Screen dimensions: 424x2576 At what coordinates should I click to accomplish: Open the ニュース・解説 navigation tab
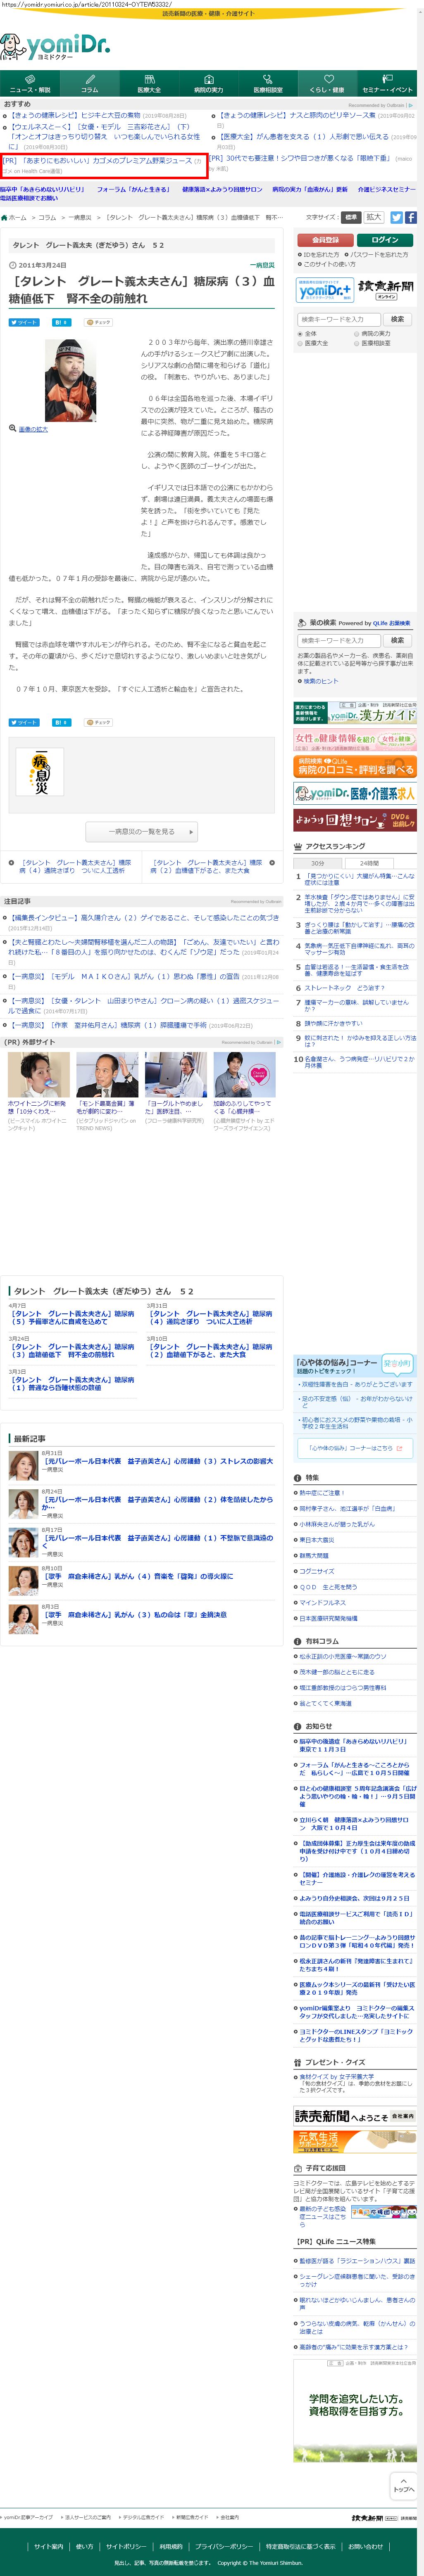tap(30, 83)
